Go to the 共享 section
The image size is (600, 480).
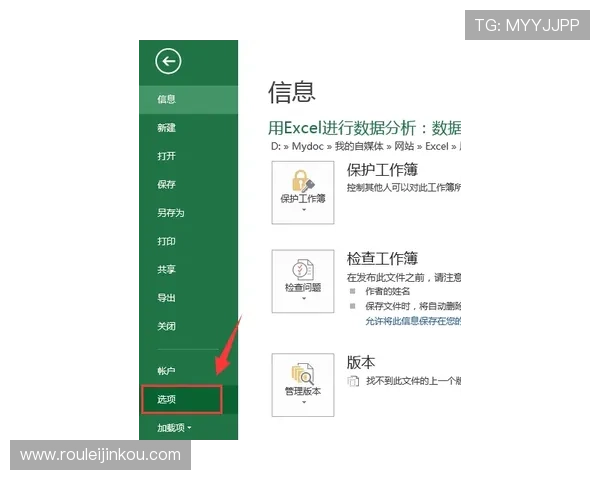click(188, 269)
